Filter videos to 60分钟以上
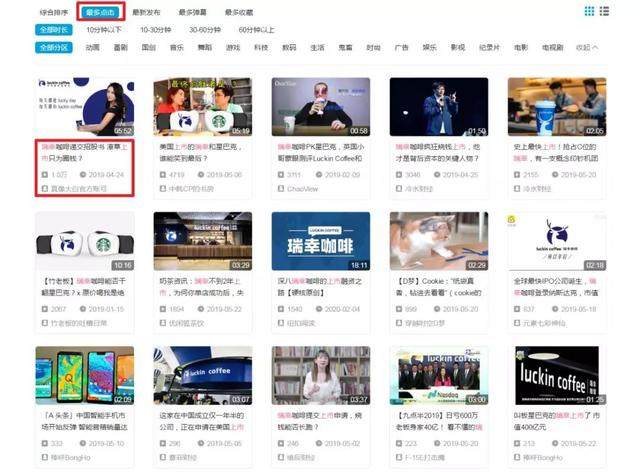This screenshot has width=640, height=472. click(x=256, y=30)
